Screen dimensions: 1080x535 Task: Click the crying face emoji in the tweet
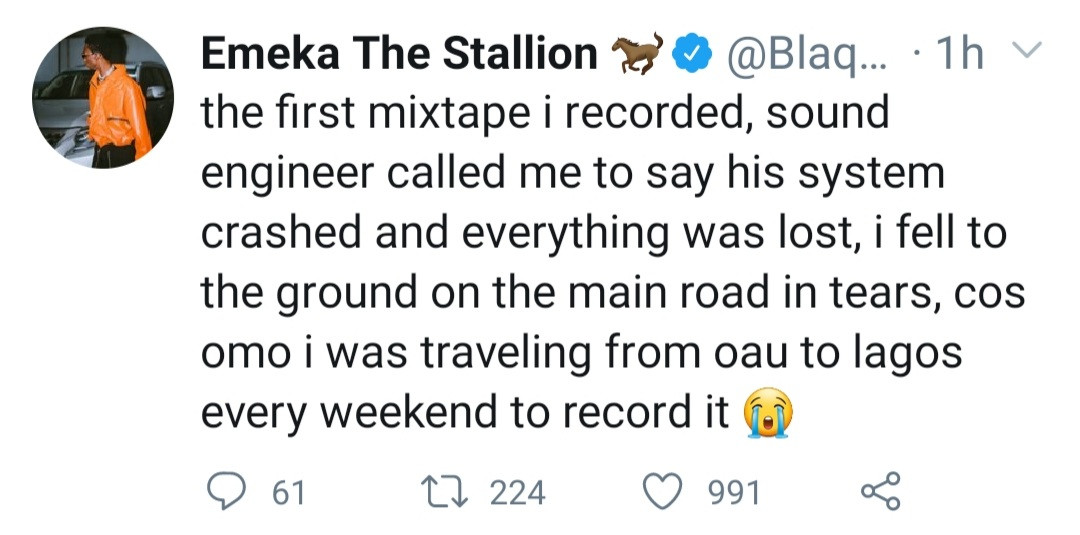point(767,415)
